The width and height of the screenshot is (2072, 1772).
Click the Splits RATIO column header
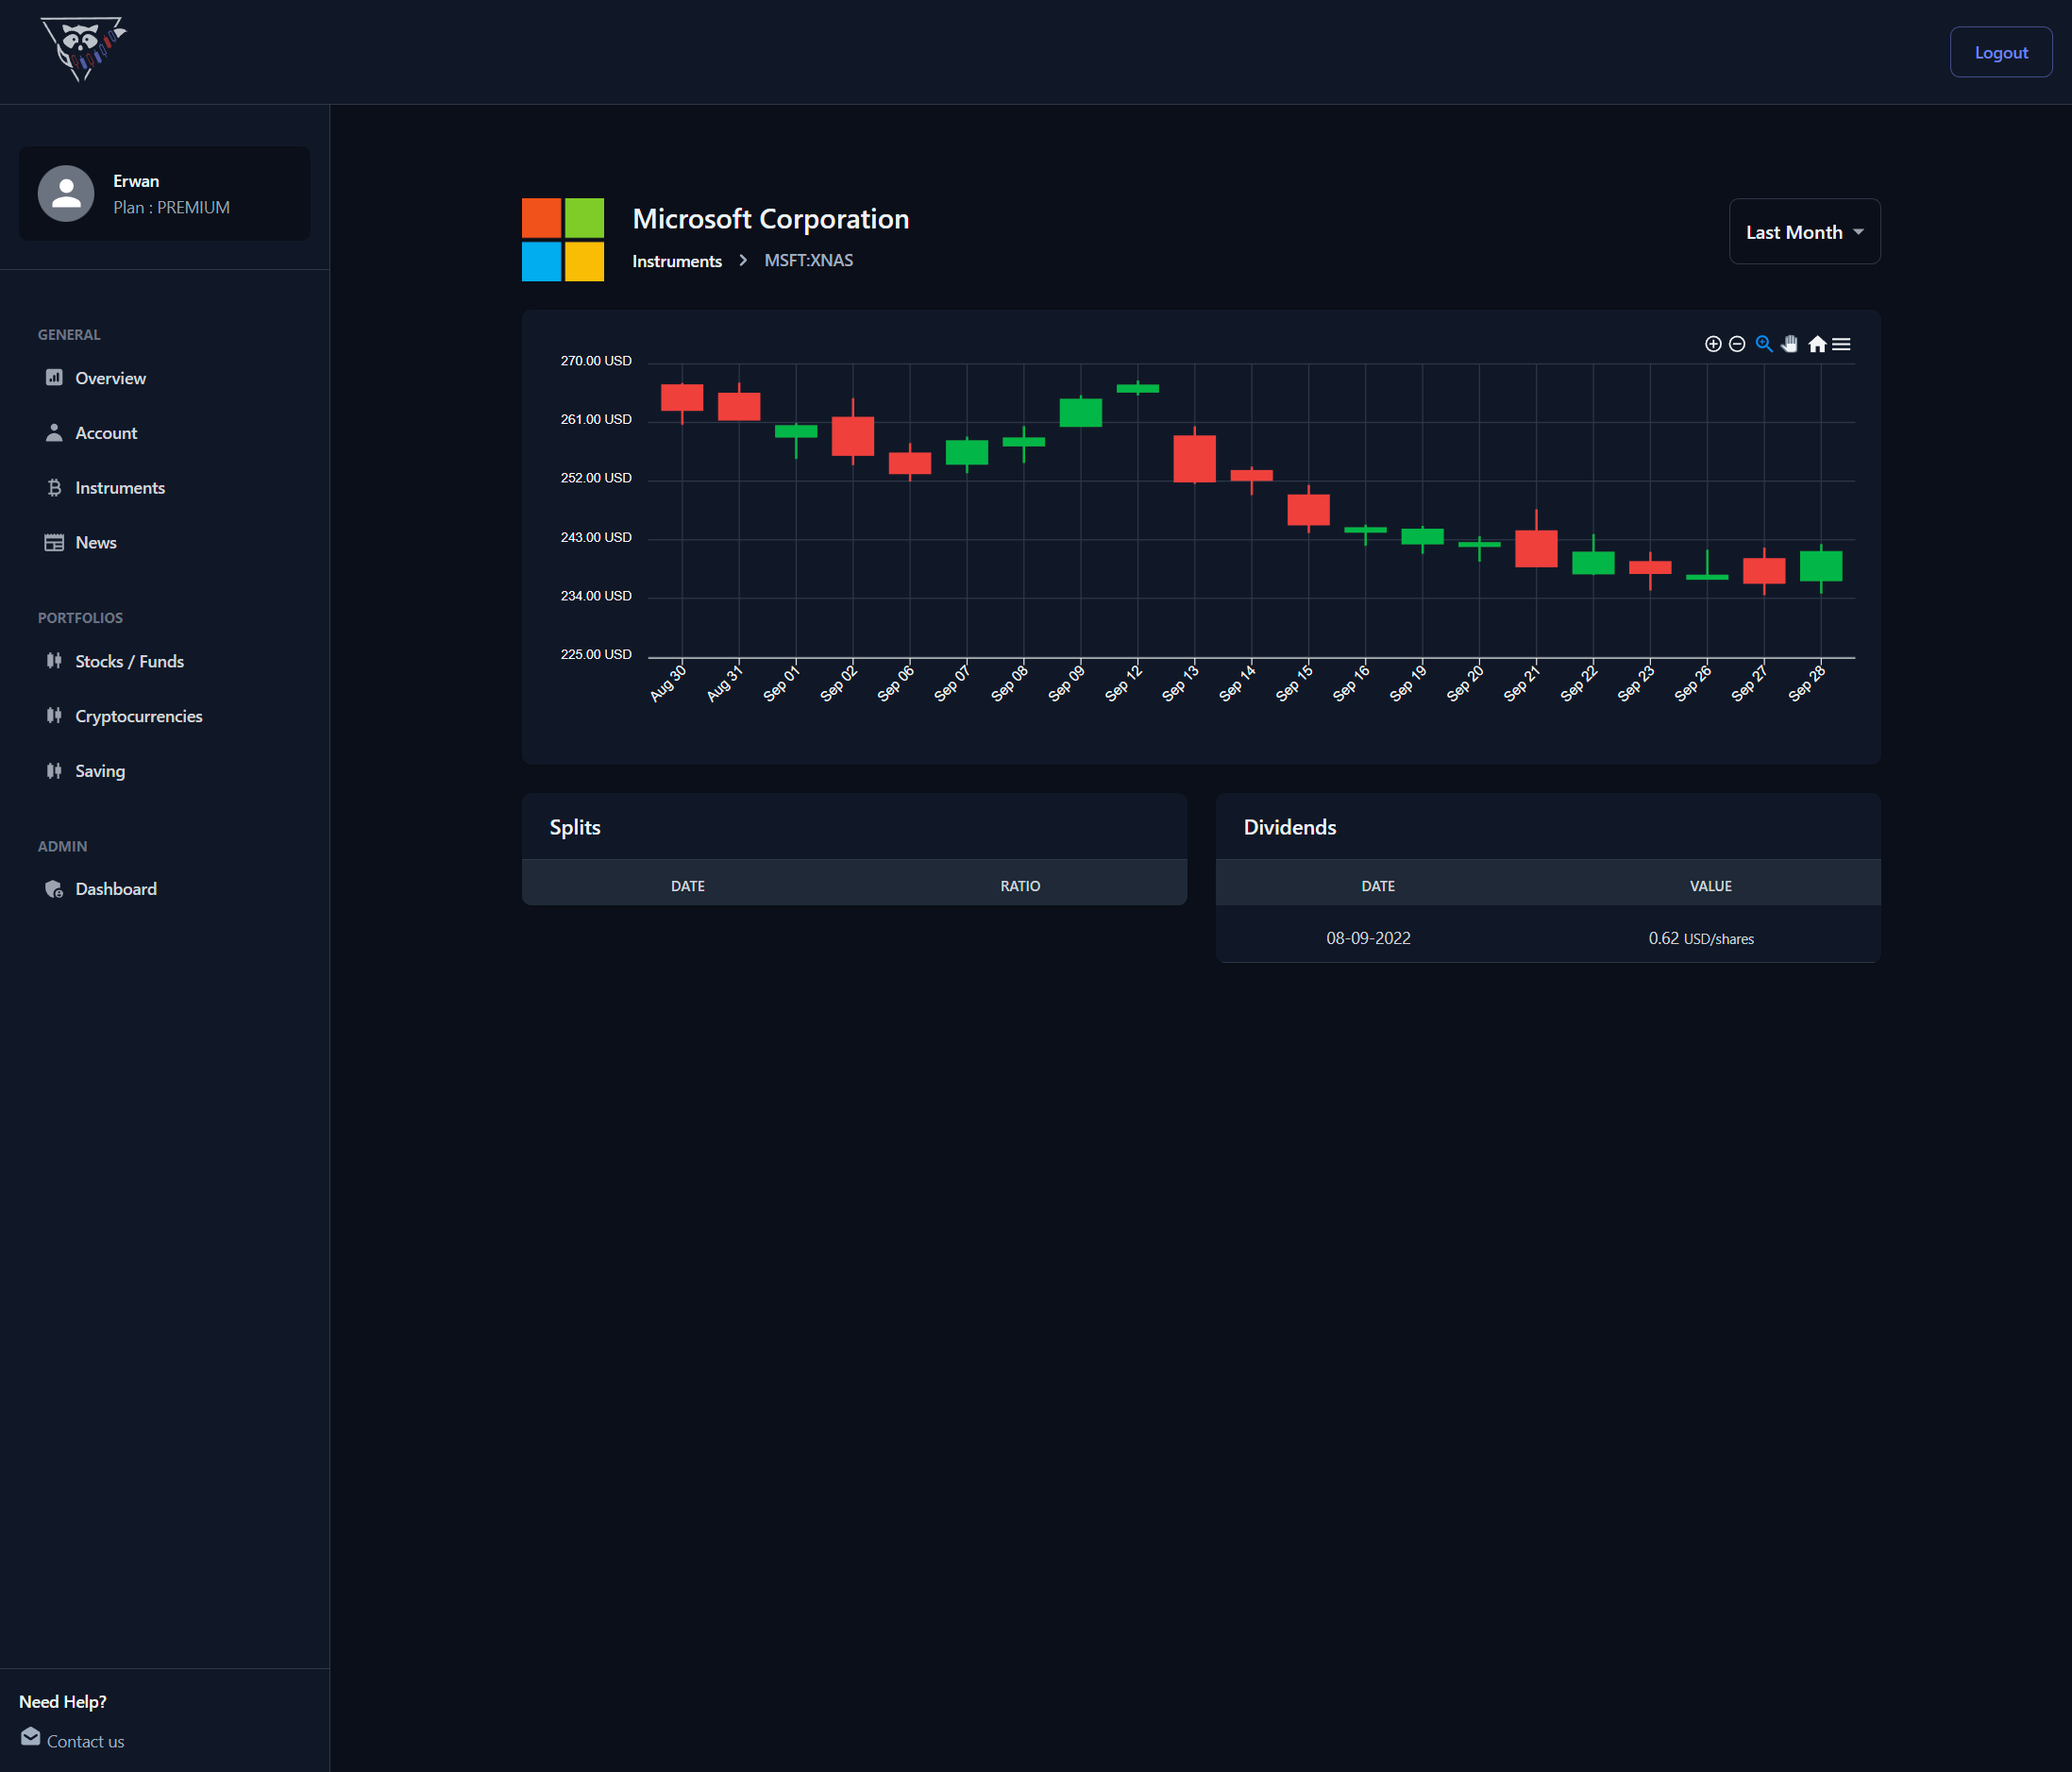tap(1020, 886)
